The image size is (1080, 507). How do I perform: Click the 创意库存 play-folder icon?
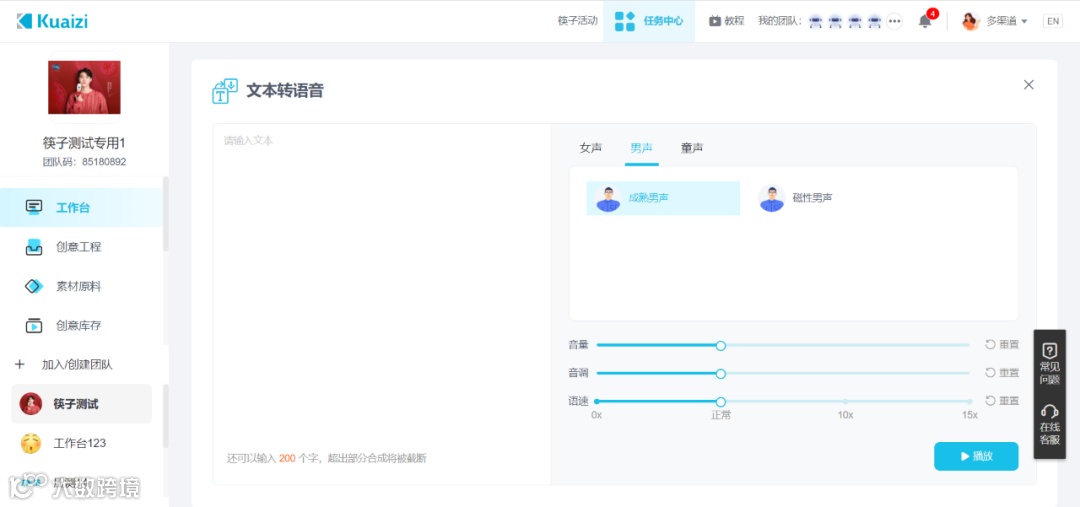coord(34,325)
